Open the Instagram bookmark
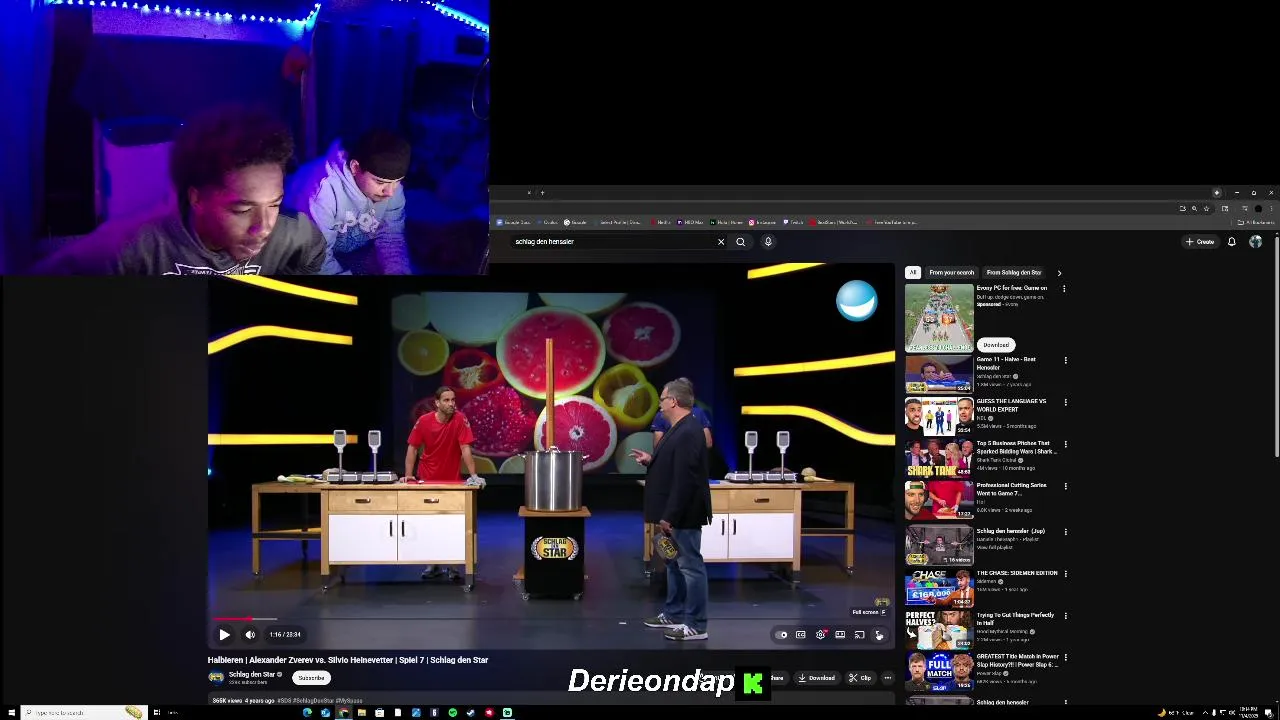Image resolution: width=1280 pixels, height=720 pixels. click(x=762, y=222)
